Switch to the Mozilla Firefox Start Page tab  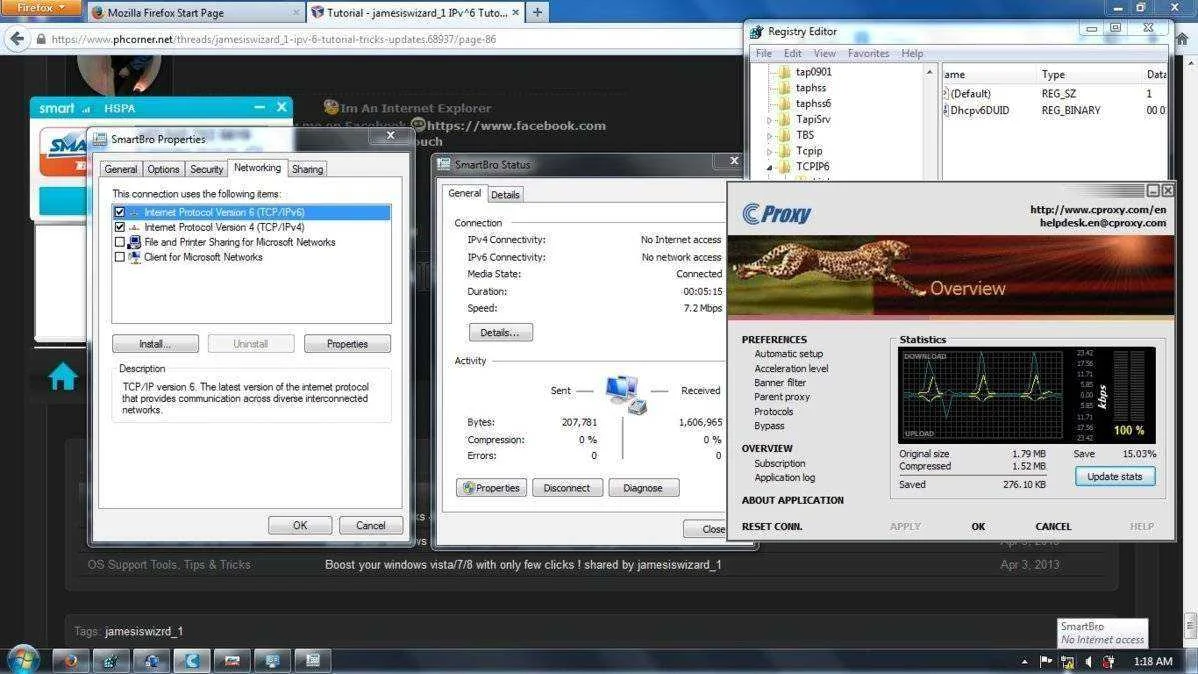coord(194,12)
